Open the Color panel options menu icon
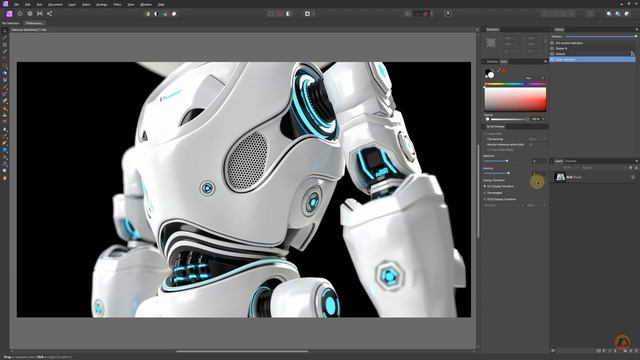640x360 pixels. 545,61
